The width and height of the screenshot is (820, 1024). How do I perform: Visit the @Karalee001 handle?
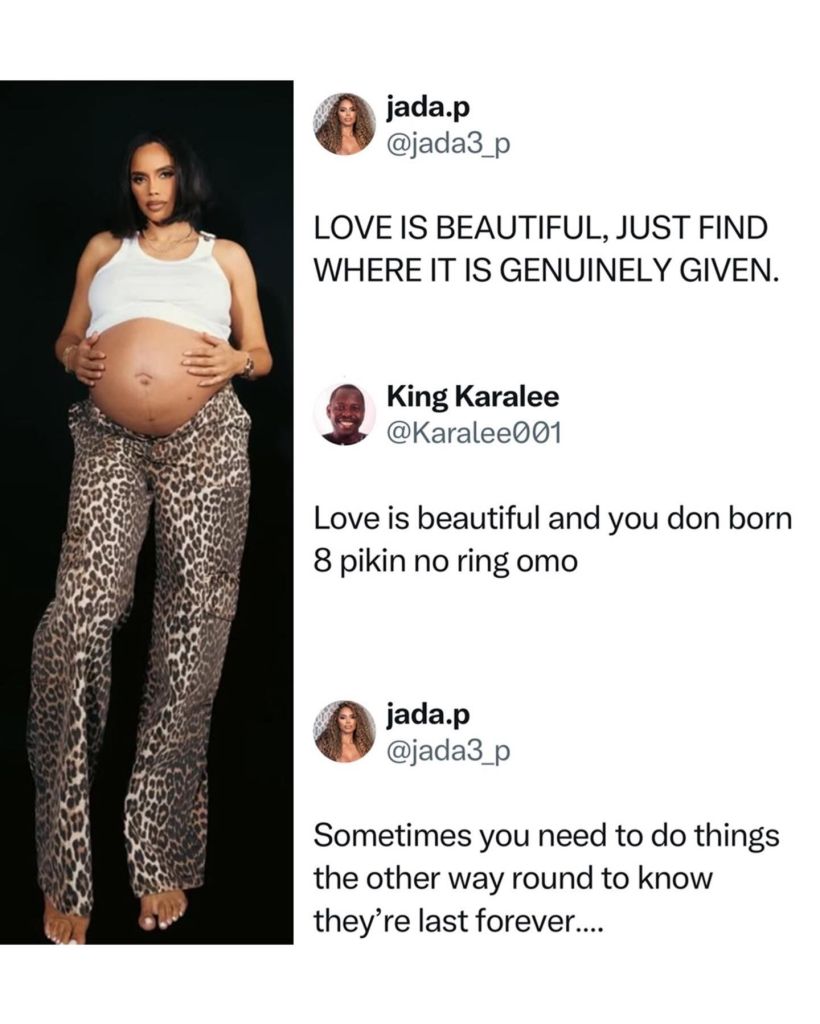[x=474, y=433]
